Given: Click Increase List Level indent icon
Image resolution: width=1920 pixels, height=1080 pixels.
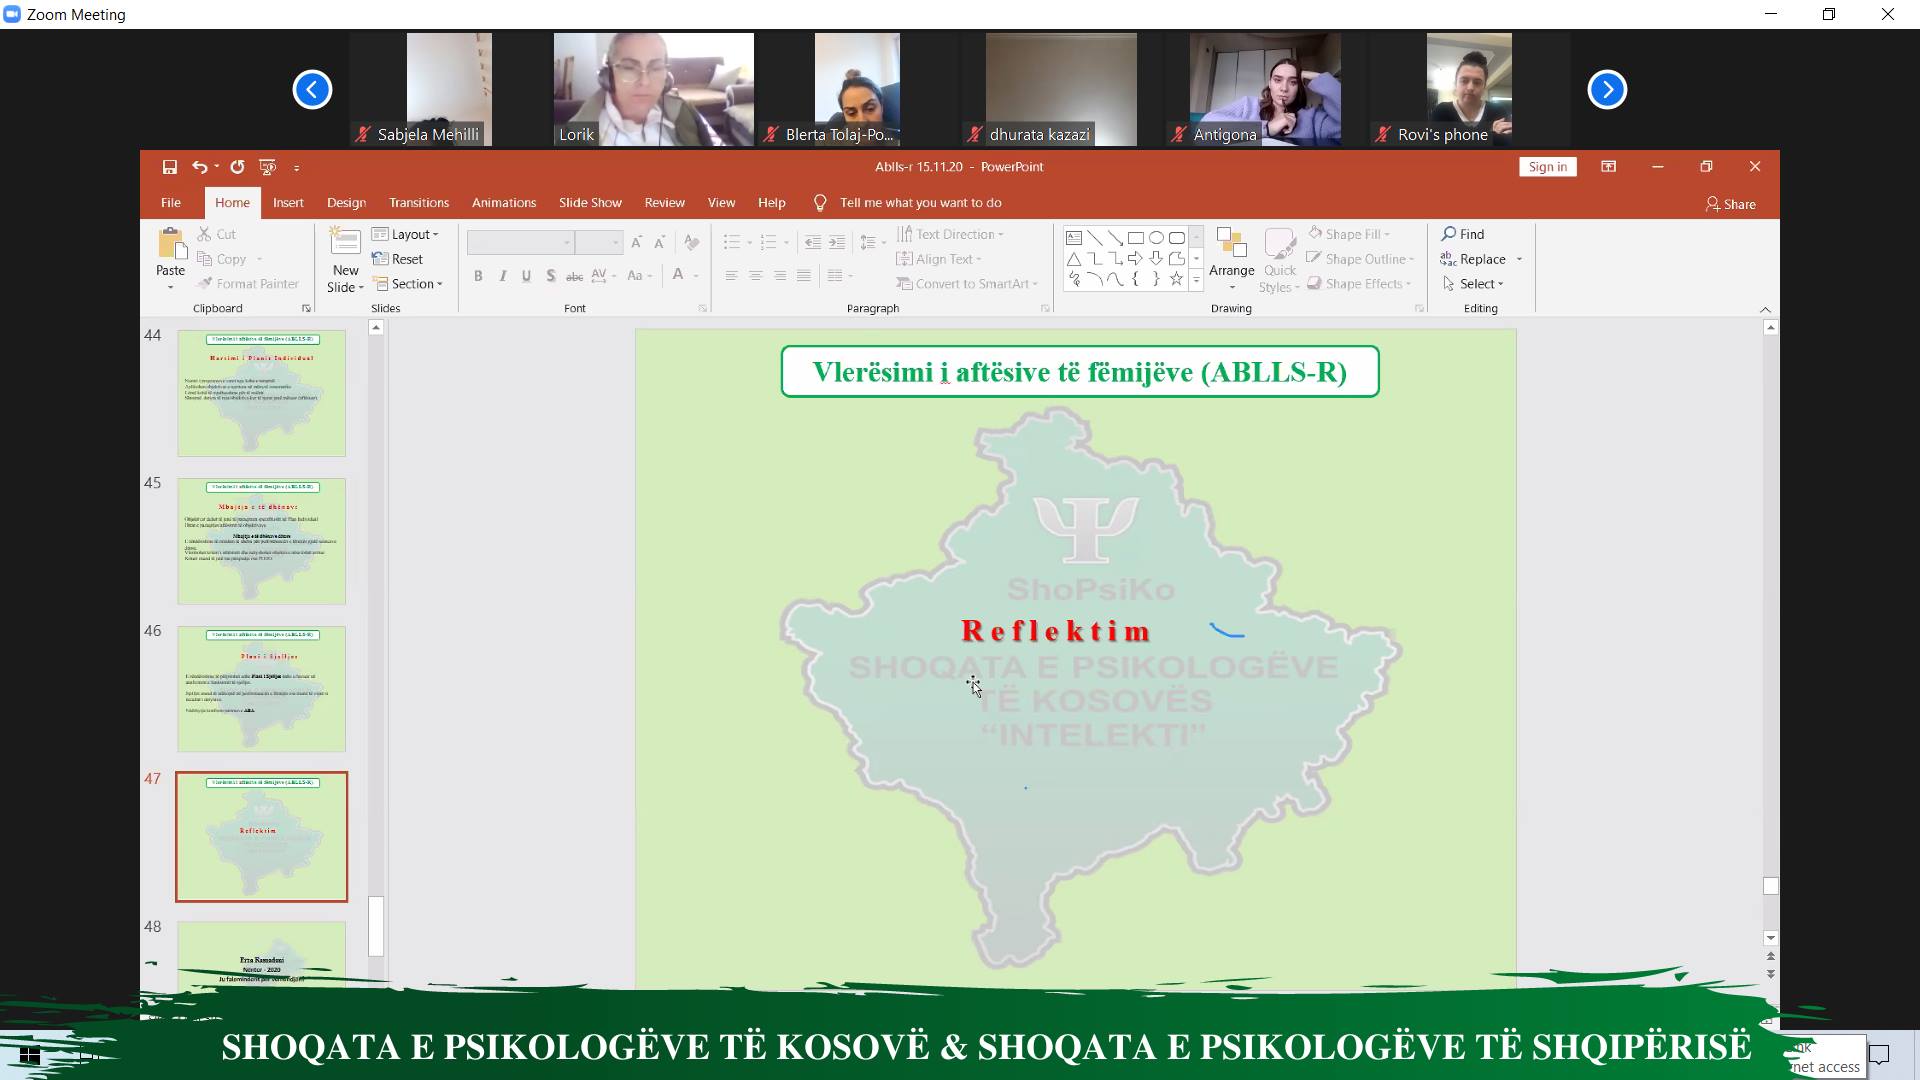Looking at the screenshot, I should [x=837, y=242].
